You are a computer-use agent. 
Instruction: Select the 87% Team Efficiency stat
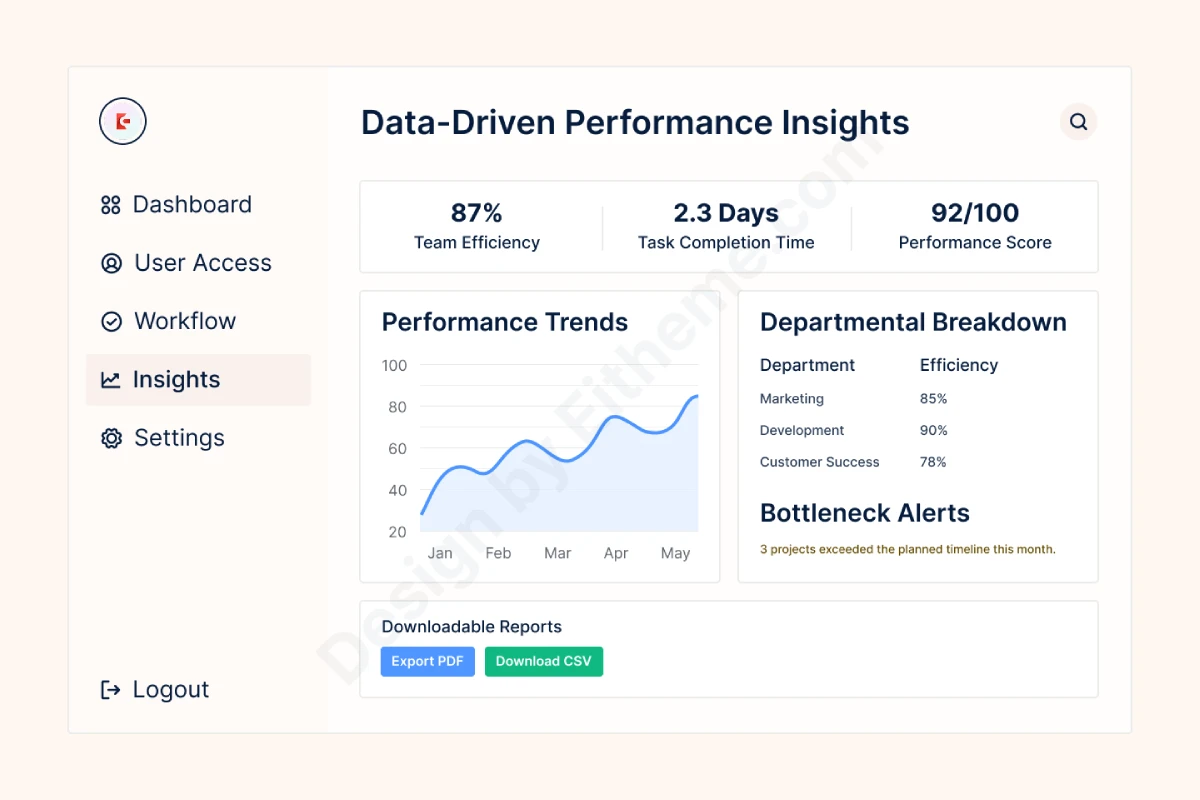(x=477, y=227)
